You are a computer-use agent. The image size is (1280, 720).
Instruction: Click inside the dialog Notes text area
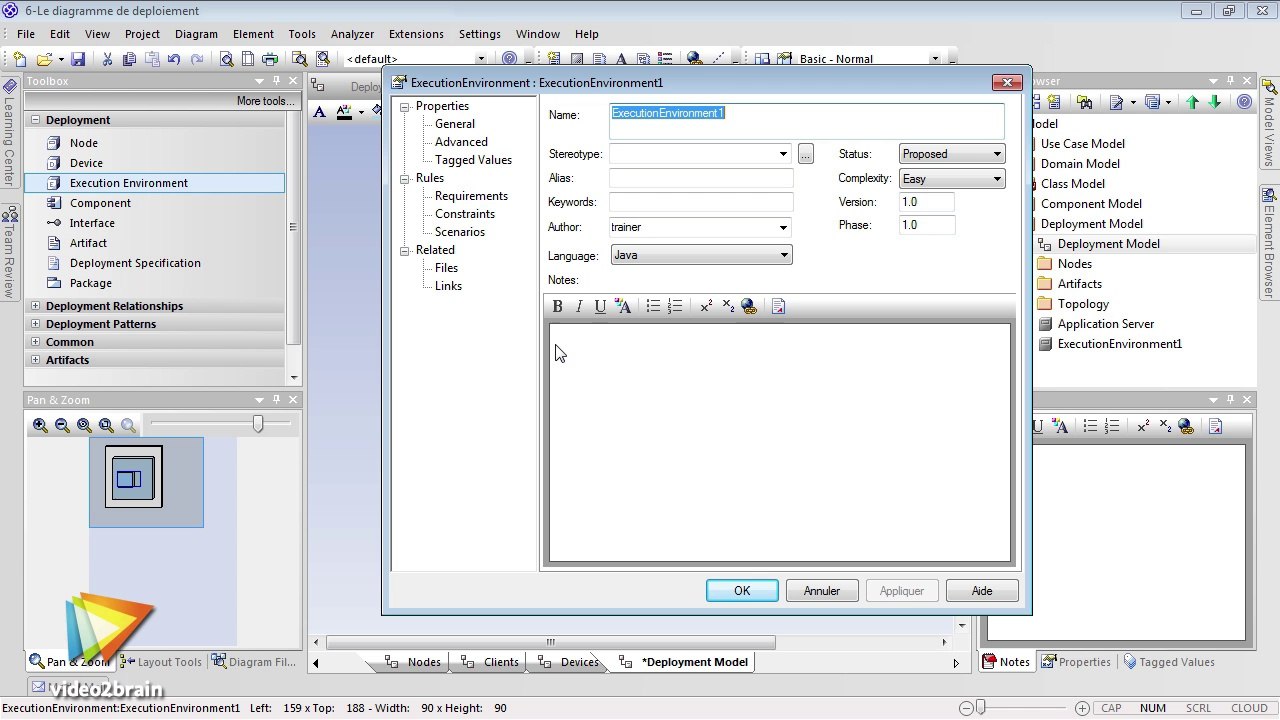click(779, 442)
